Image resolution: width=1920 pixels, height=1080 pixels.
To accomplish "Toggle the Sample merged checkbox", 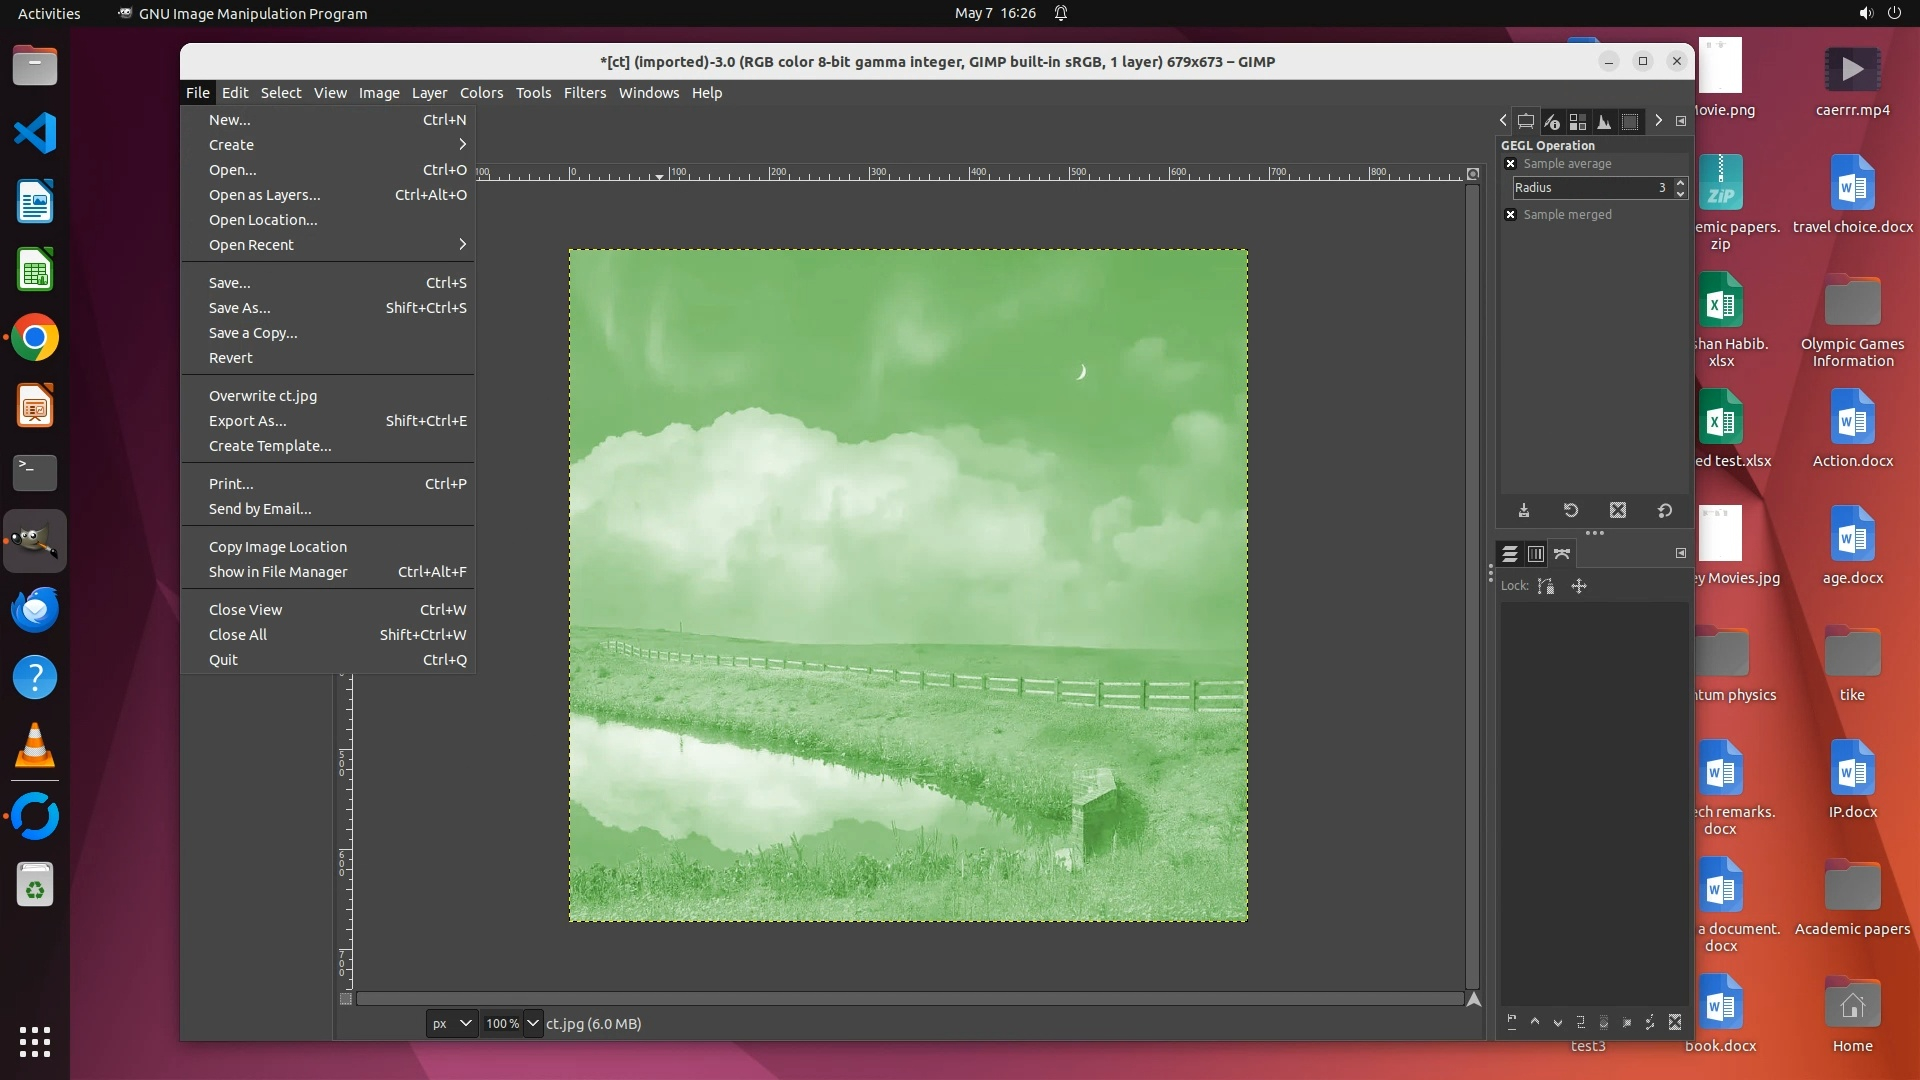I will point(1511,215).
